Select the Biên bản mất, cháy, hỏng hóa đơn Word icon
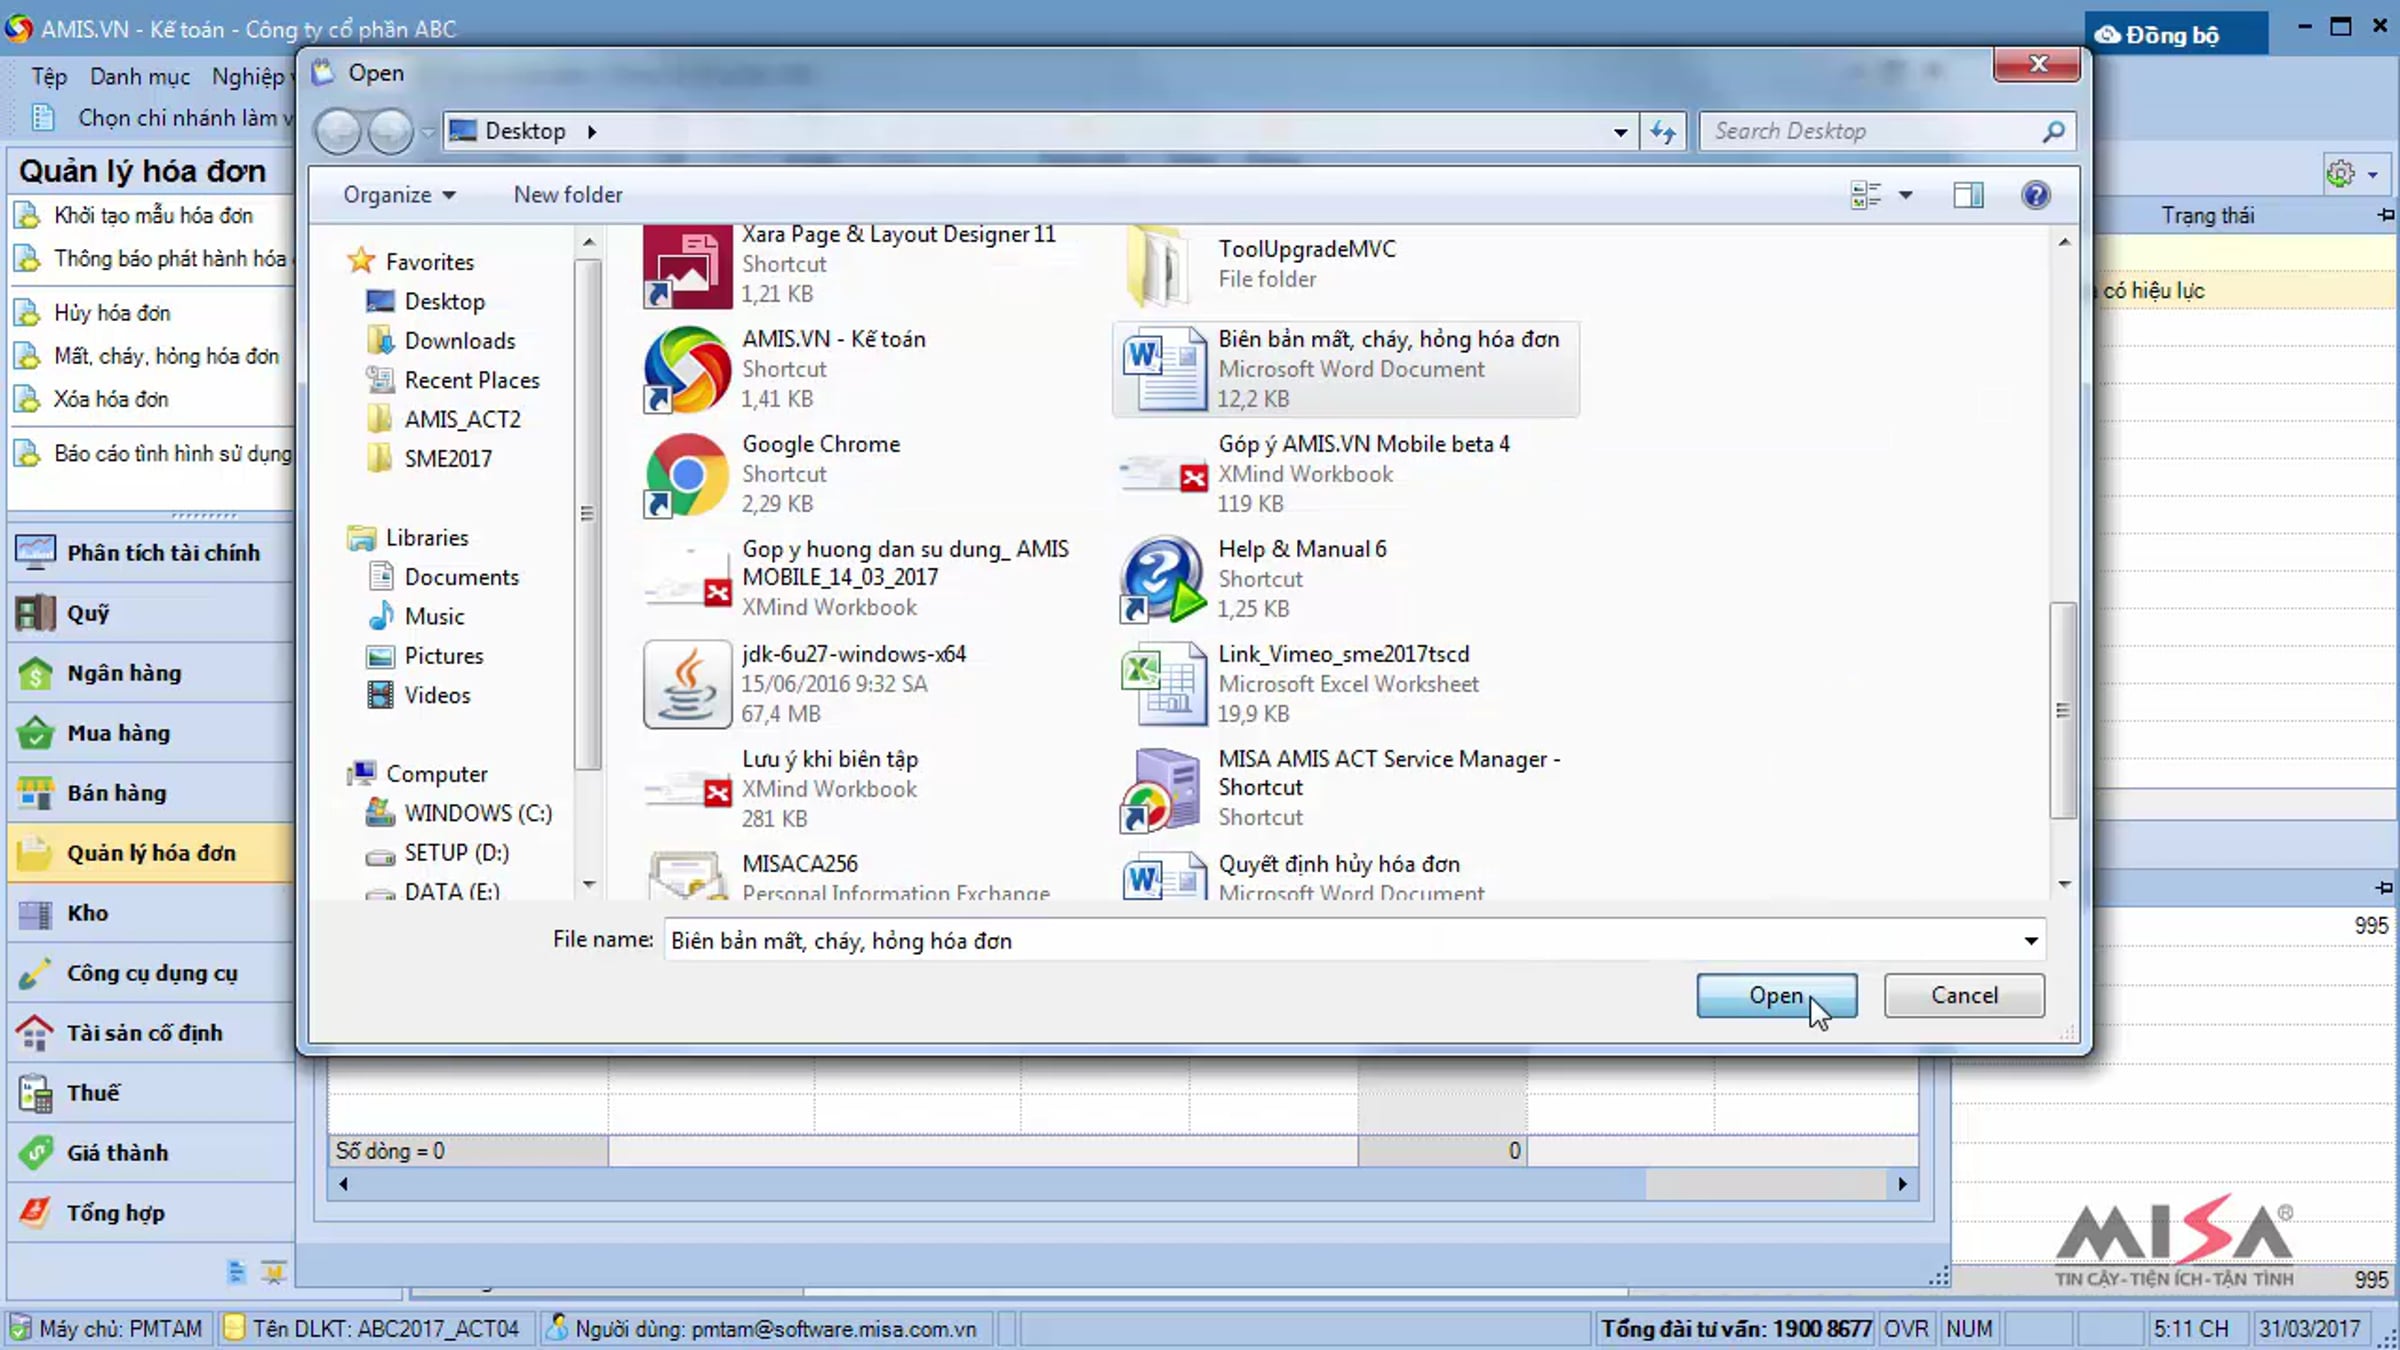Screen dimensions: 2400x1350 tap(1163, 370)
